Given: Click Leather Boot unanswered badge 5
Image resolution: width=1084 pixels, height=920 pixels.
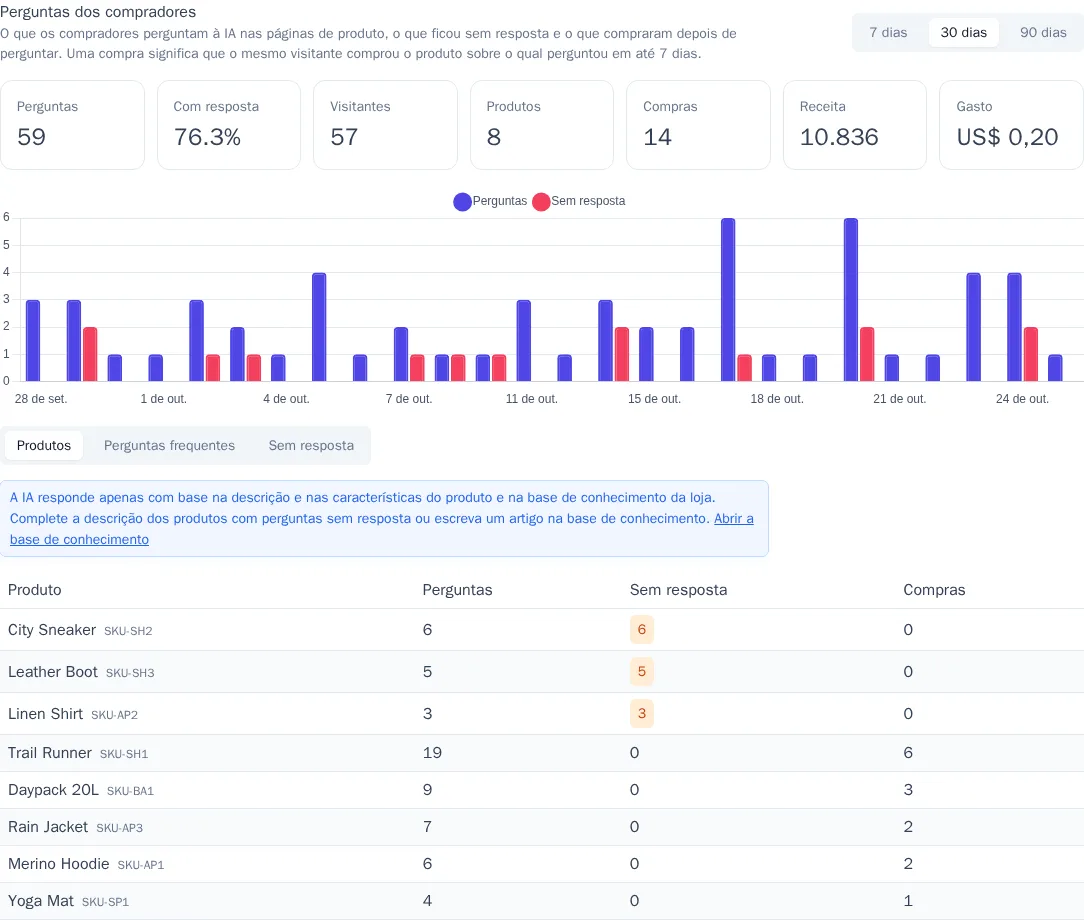Looking at the screenshot, I should coord(642,671).
